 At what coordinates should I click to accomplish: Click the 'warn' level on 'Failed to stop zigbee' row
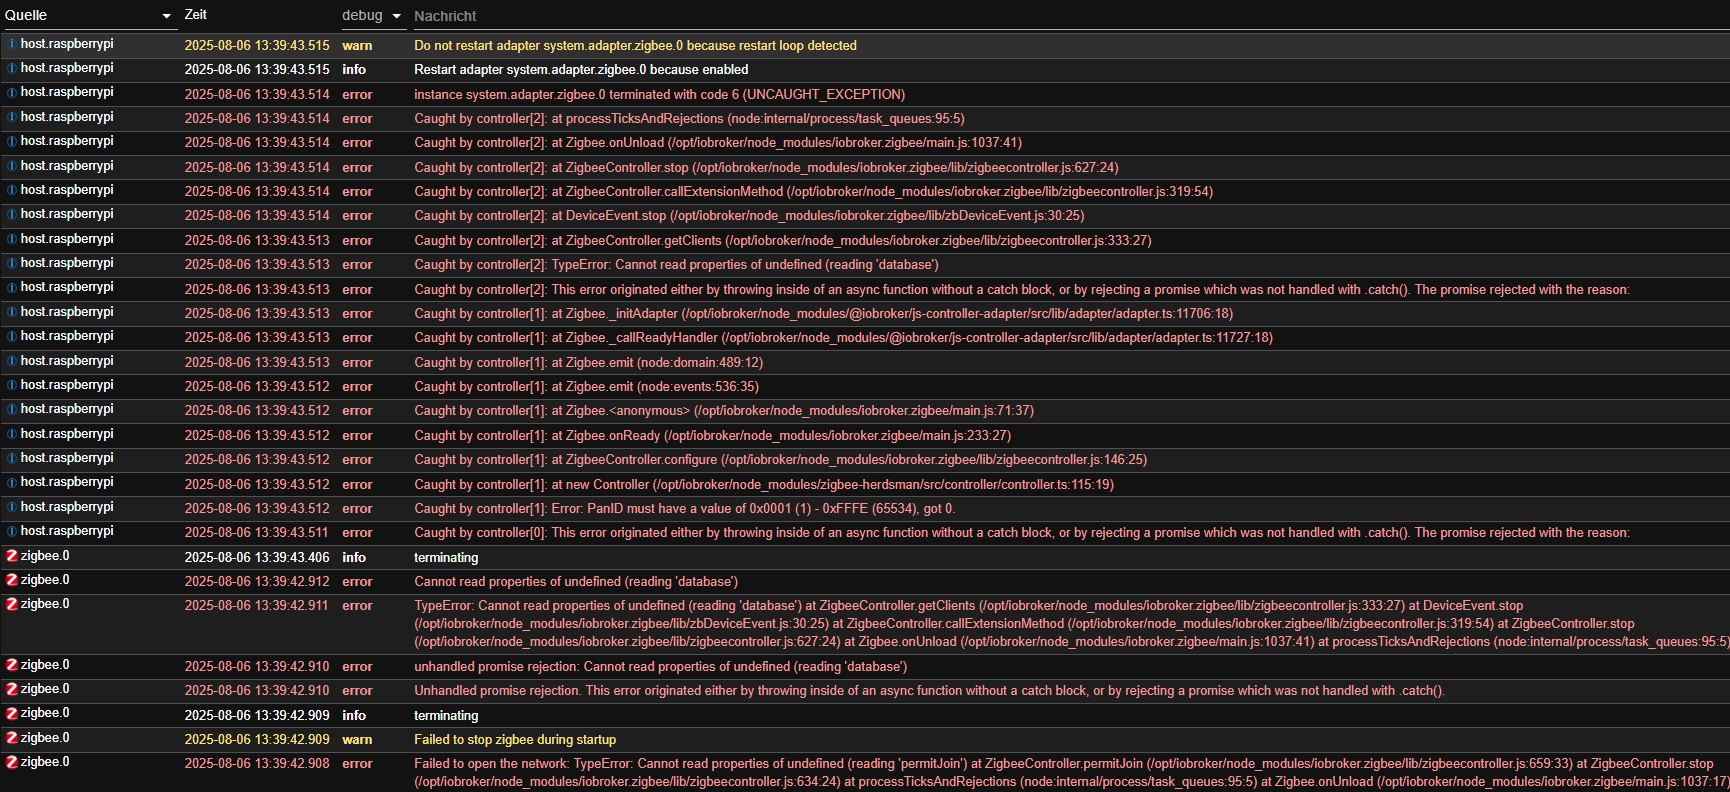point(357,739)
